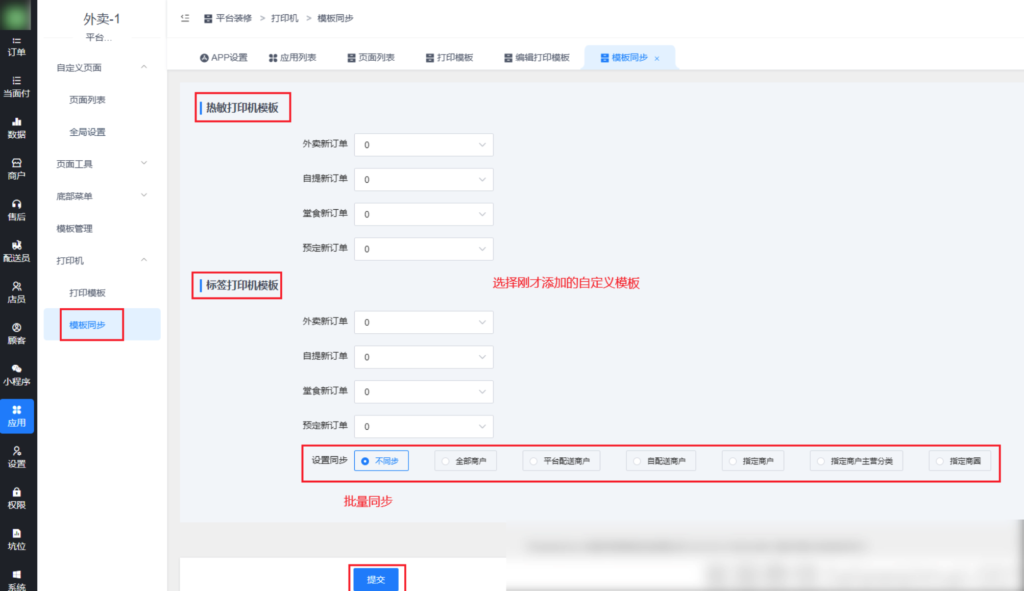Open the 数据 section in left sidebar
This screenshot has width=1024, height=591.
(17, 127)
